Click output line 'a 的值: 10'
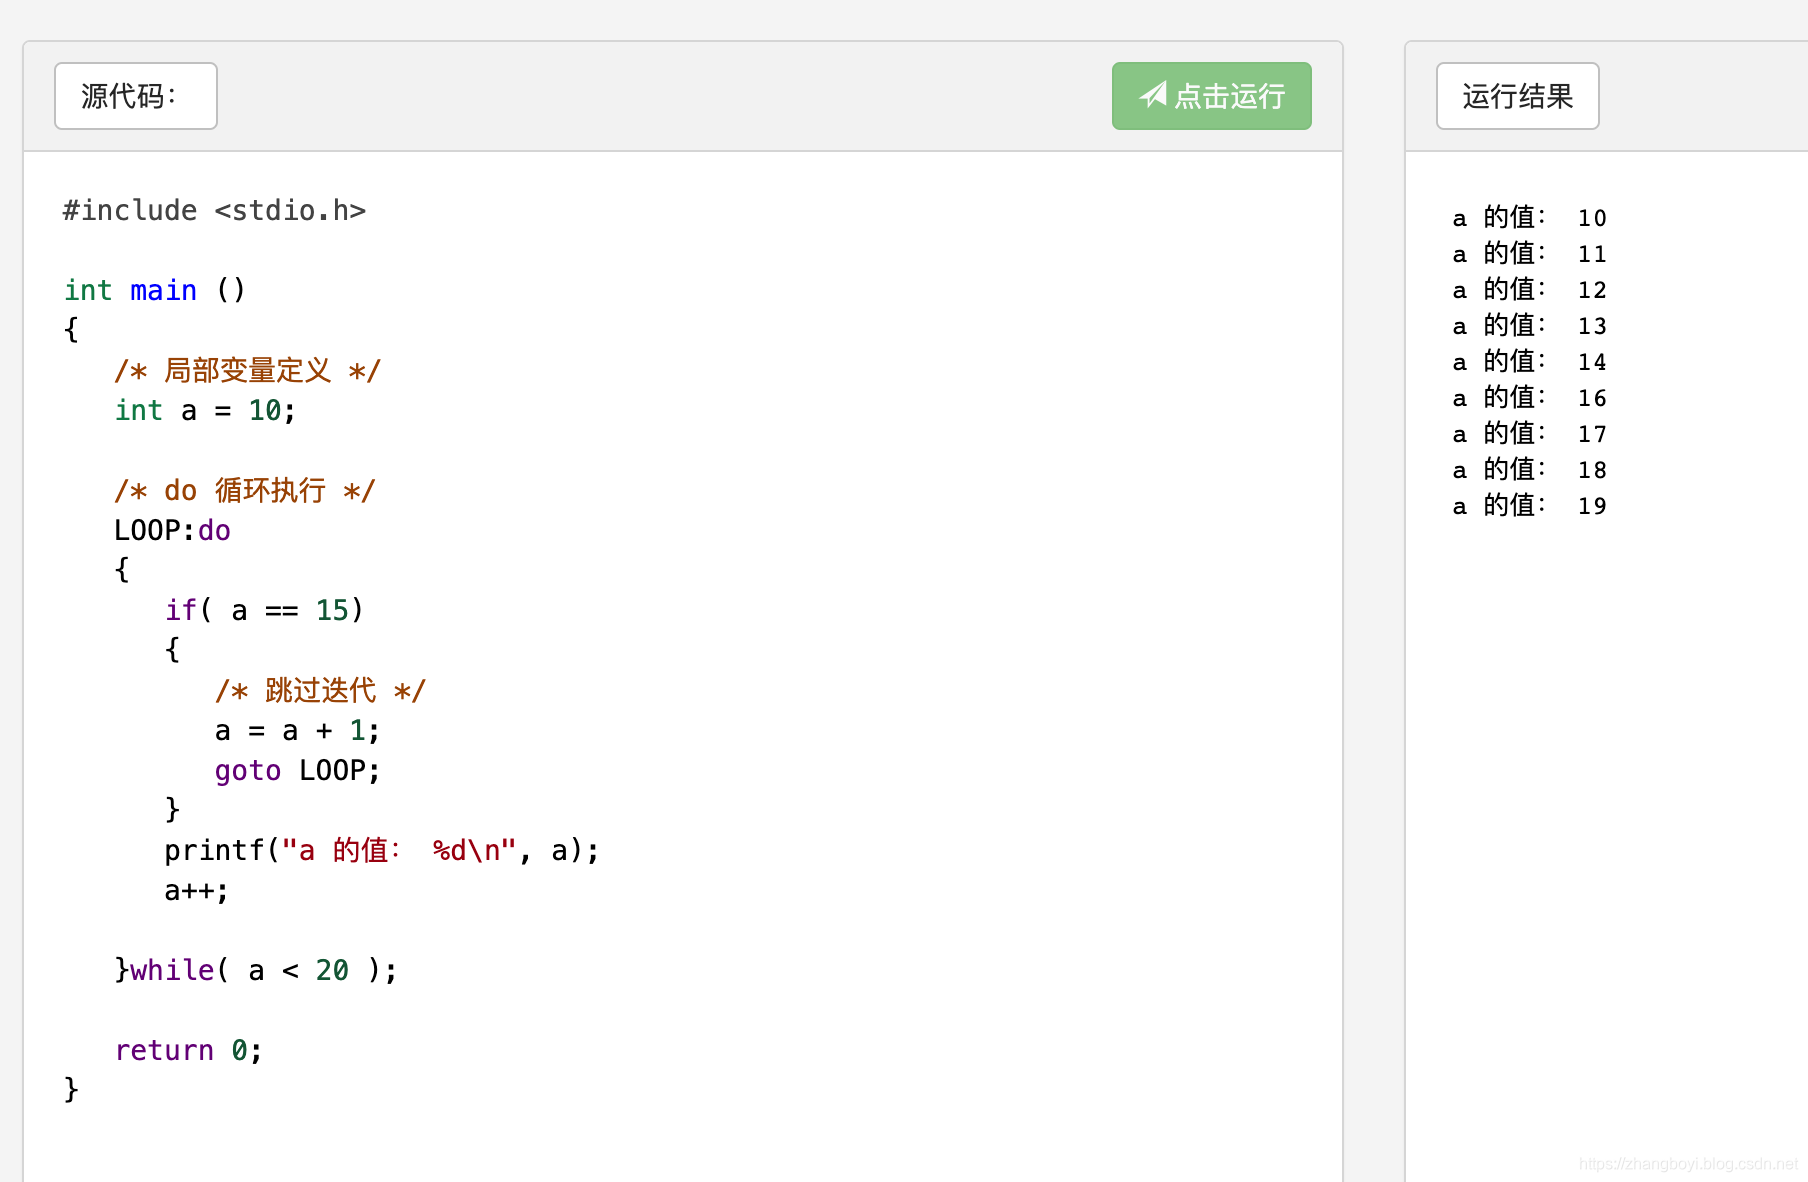The image size is (1808, 1182). click(1529, 217)
